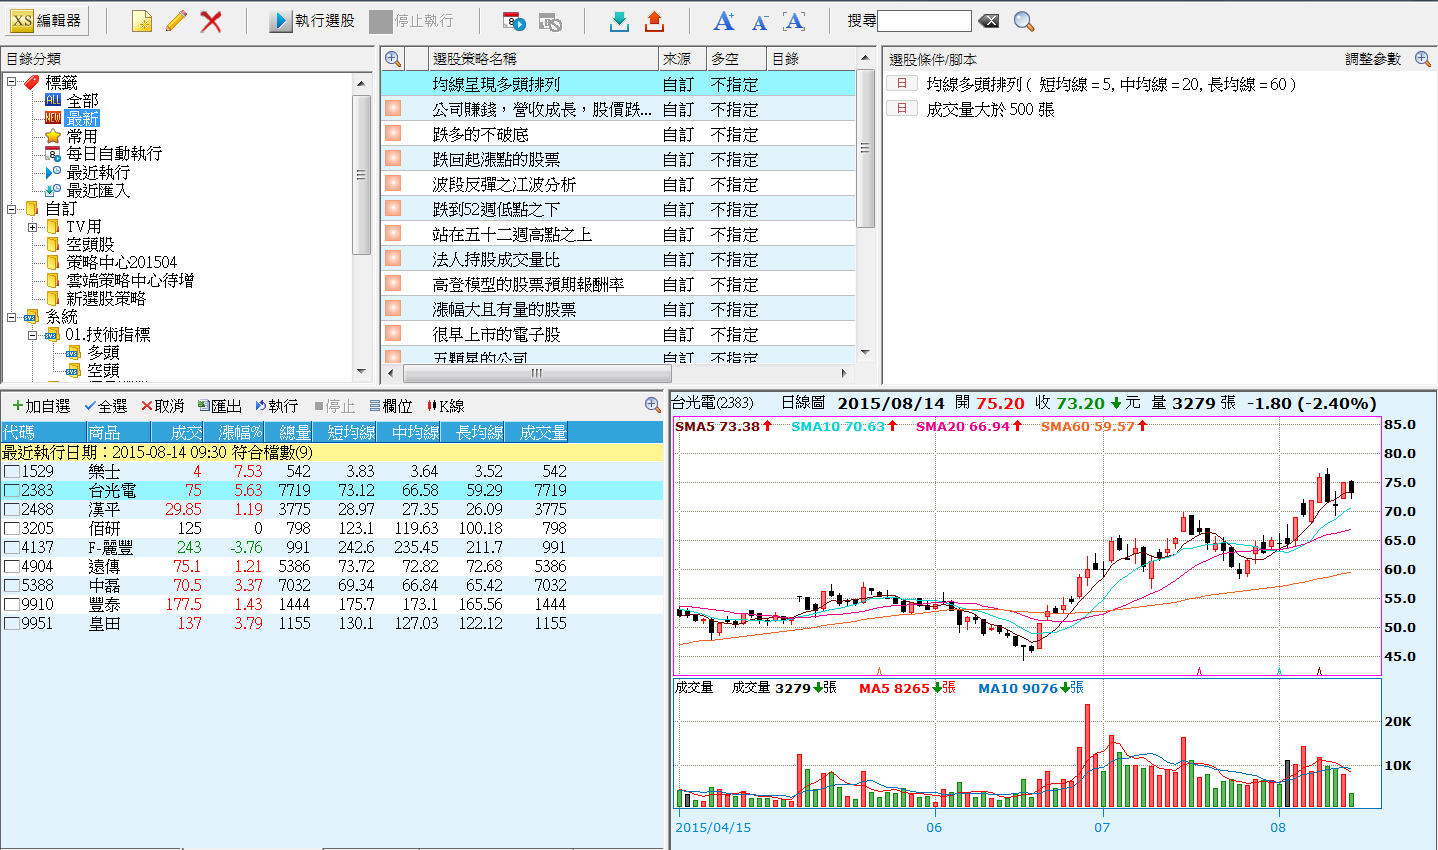Select 最近執行 in the category tree

click(x=97, y=172)
